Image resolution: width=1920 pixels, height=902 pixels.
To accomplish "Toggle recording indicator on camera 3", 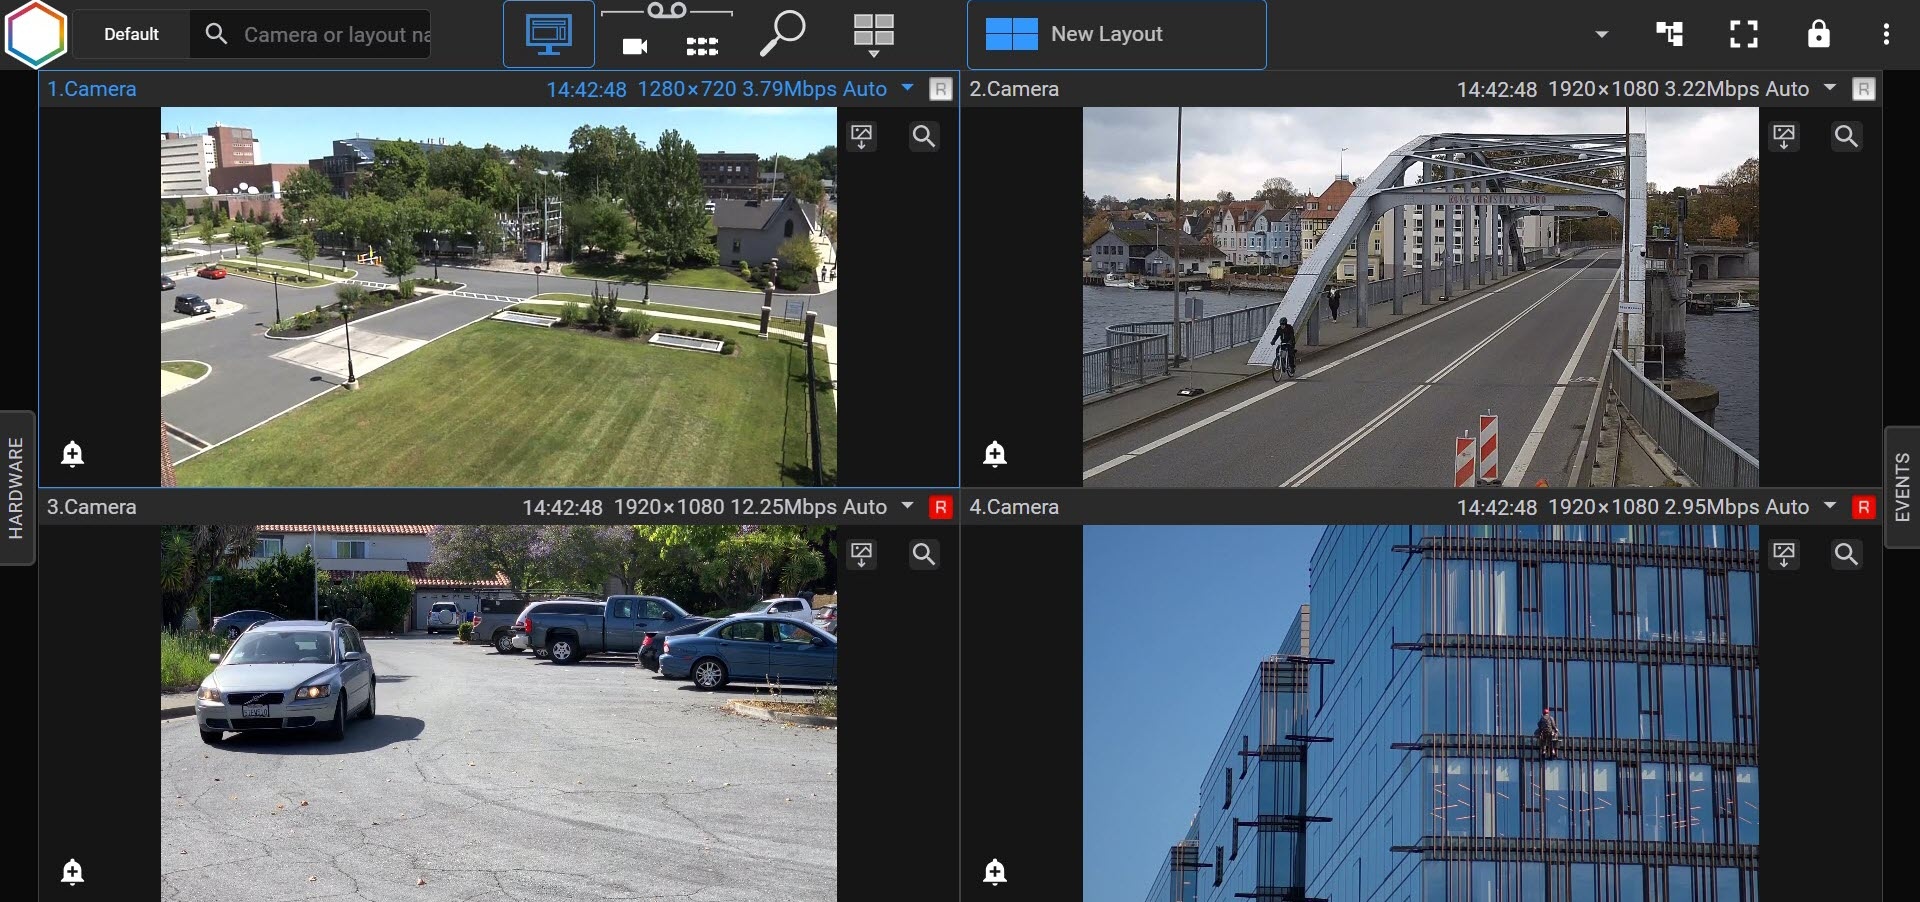I will point(940,508).
